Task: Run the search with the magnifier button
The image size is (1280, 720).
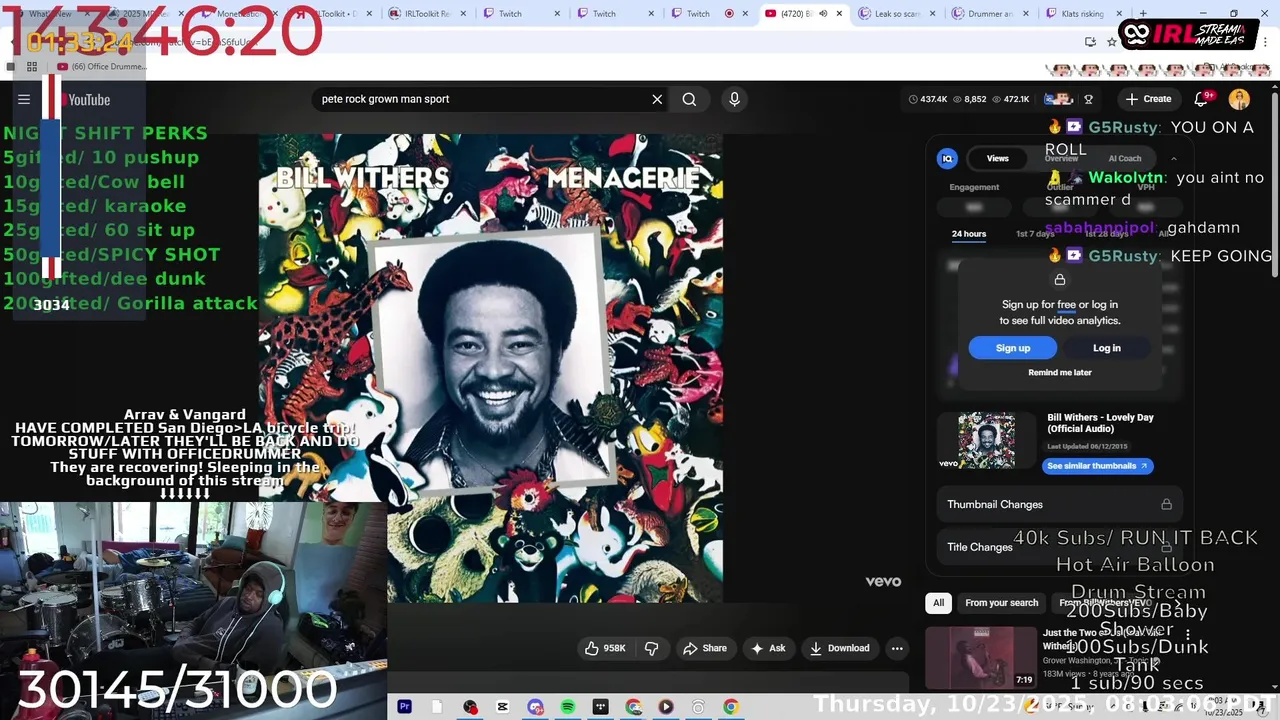Action: pos(689,99)
